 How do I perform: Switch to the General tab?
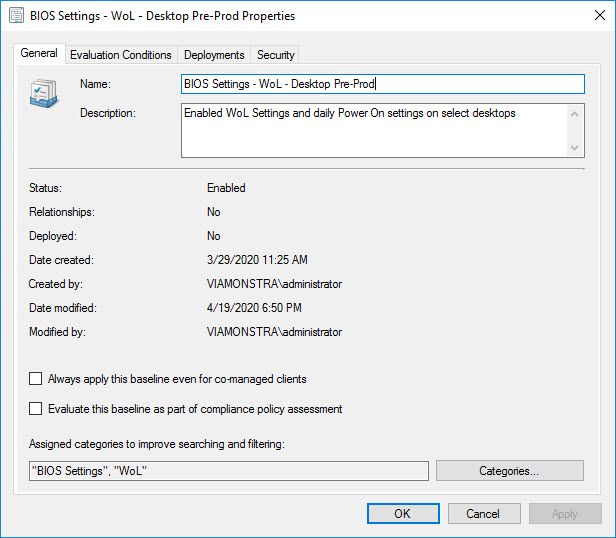click(39, 54)
